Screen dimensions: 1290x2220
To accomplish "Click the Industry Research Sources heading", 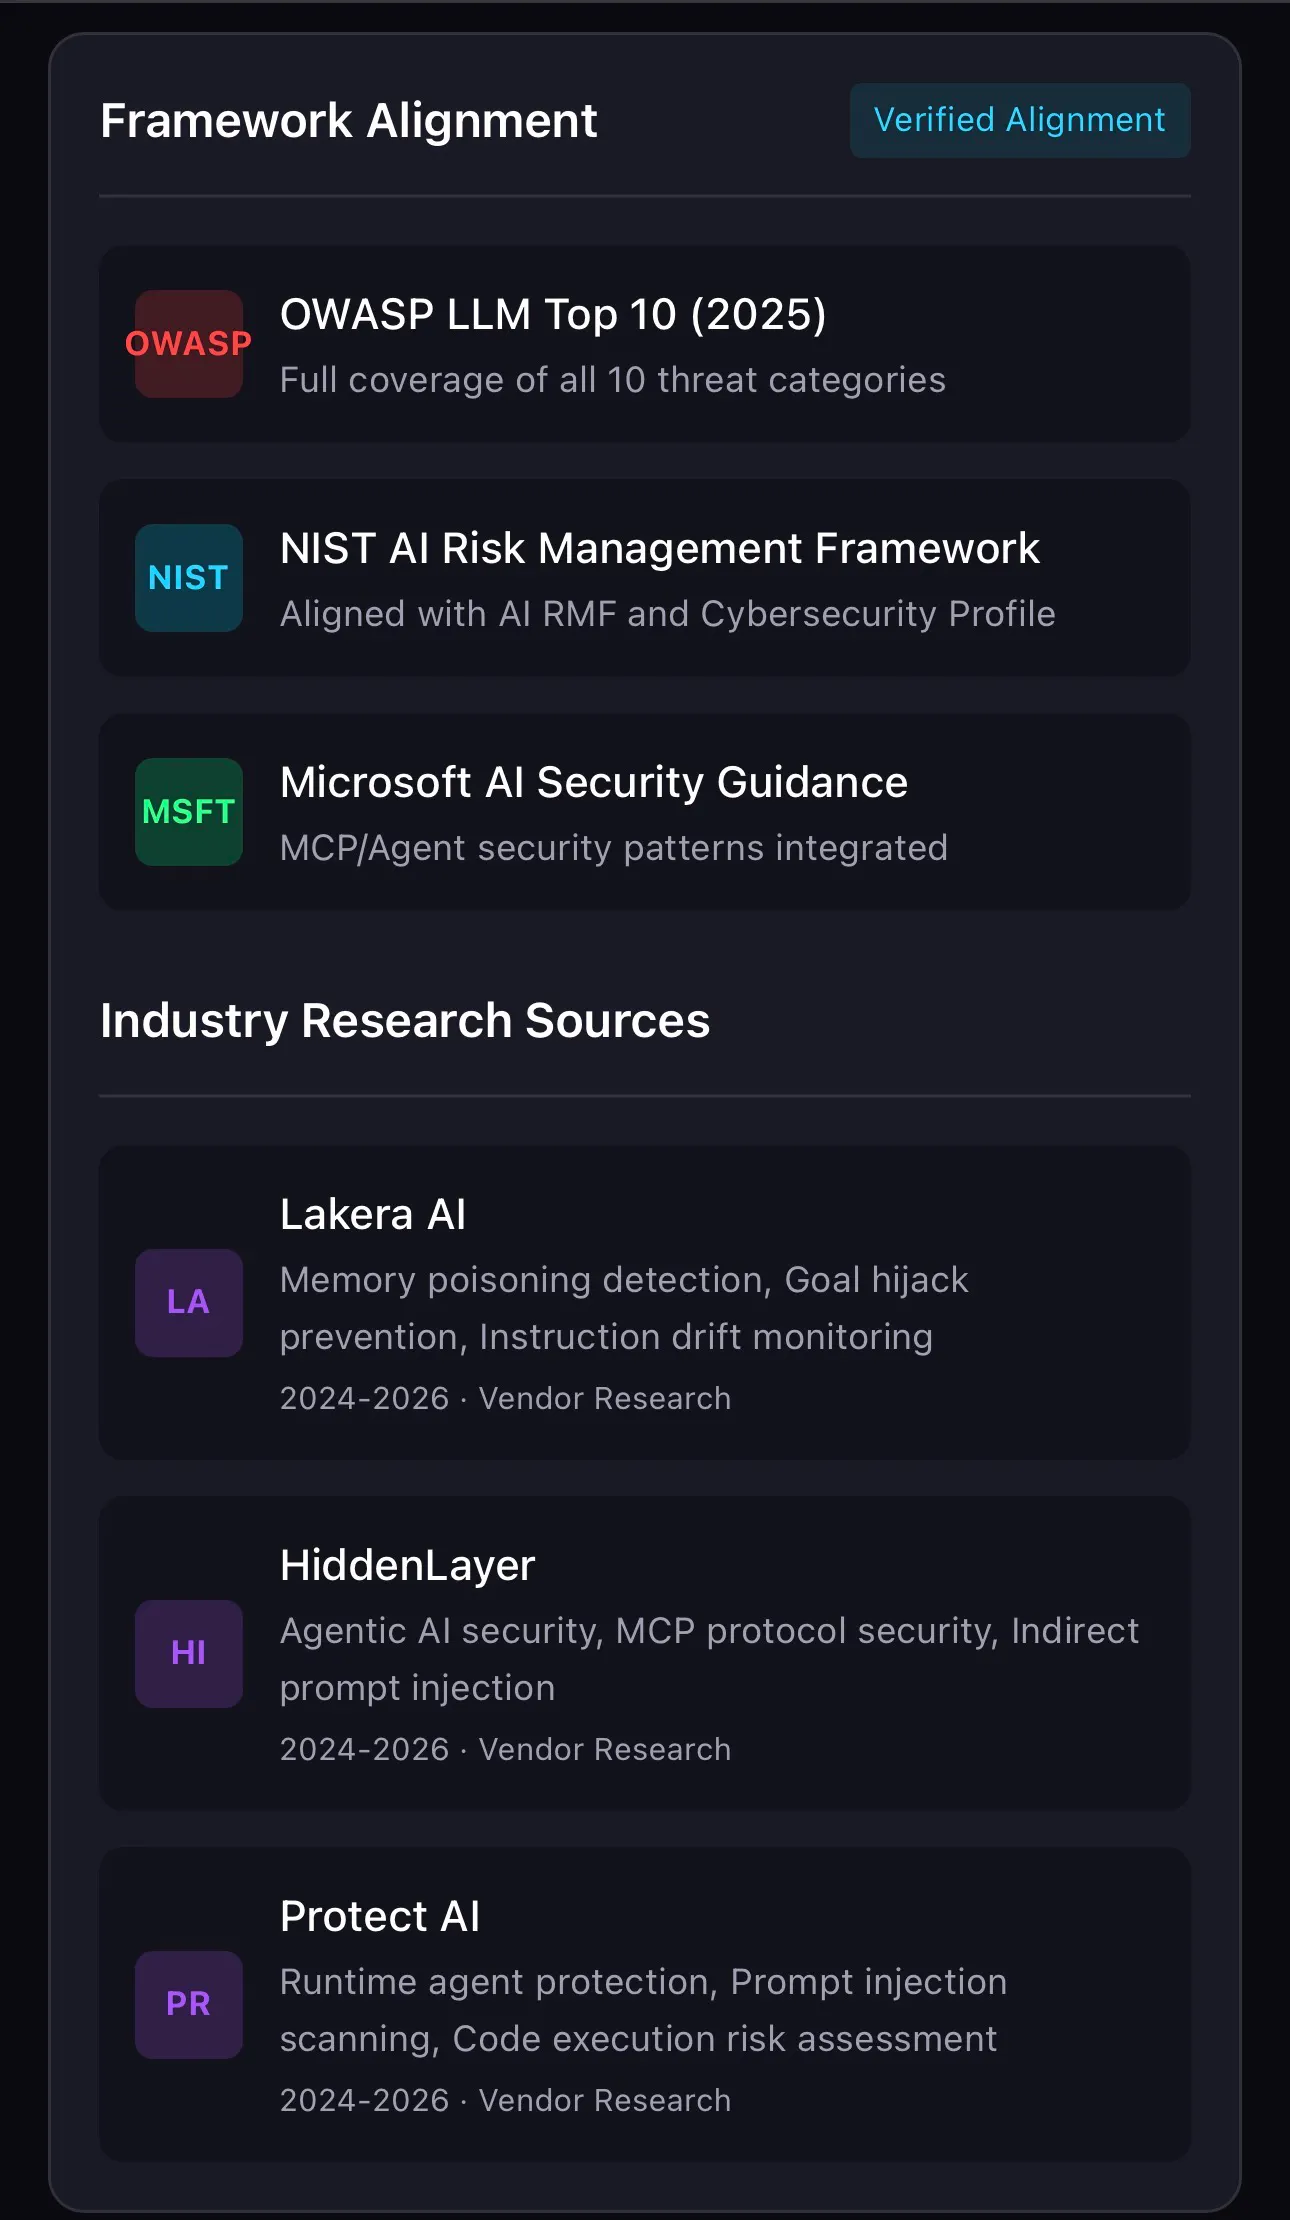I will 405,1021.
